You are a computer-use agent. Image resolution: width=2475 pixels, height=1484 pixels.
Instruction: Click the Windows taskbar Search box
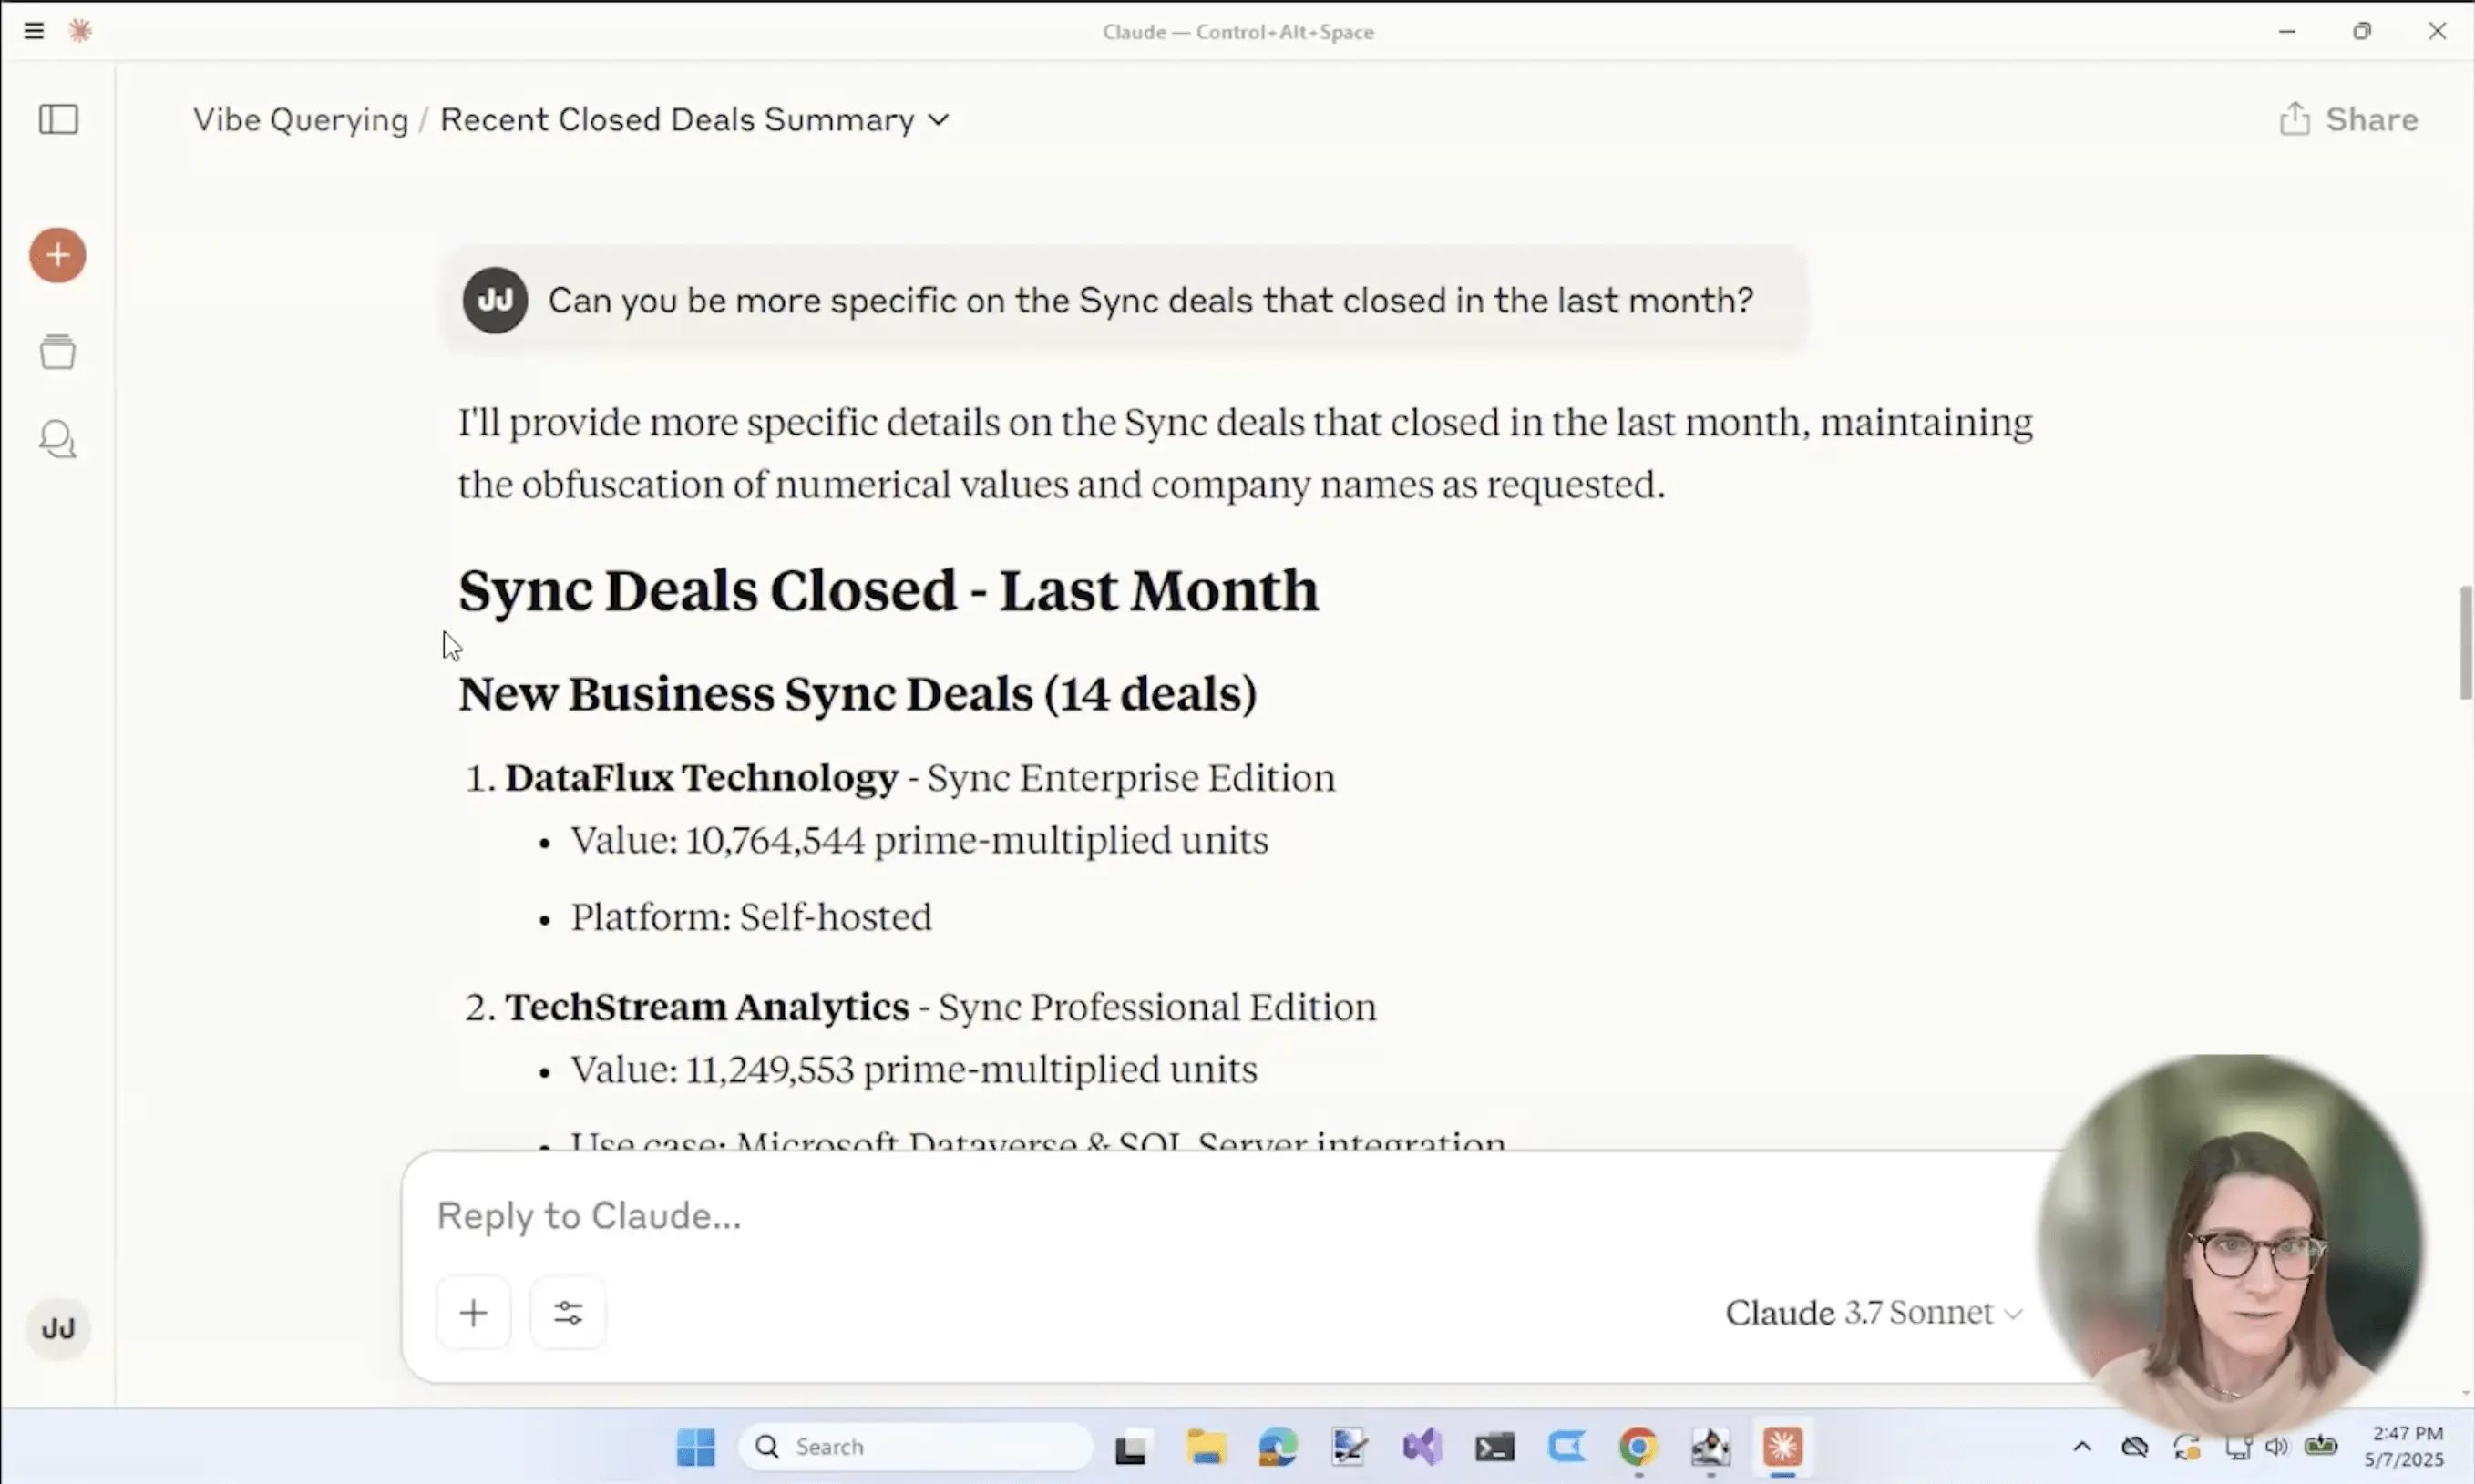[915, 1446]
